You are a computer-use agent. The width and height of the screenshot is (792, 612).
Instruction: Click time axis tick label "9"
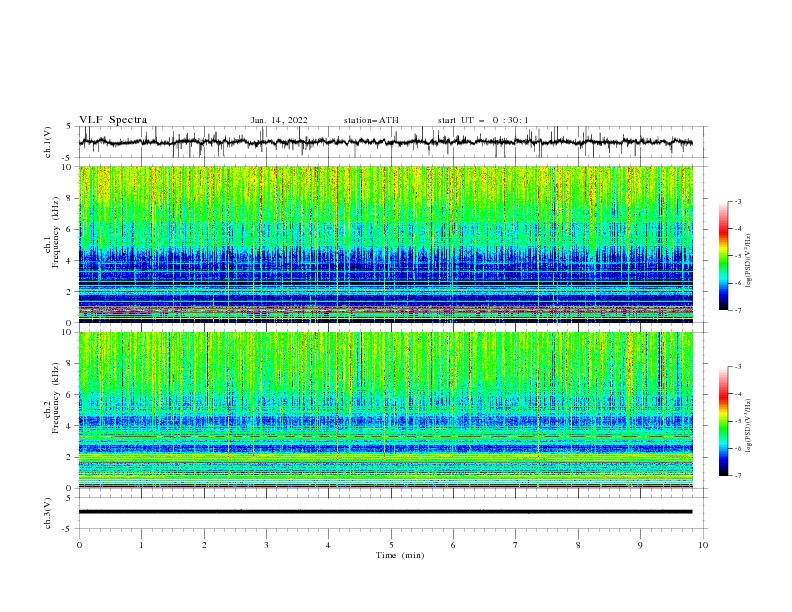click(x=640, y=545)
